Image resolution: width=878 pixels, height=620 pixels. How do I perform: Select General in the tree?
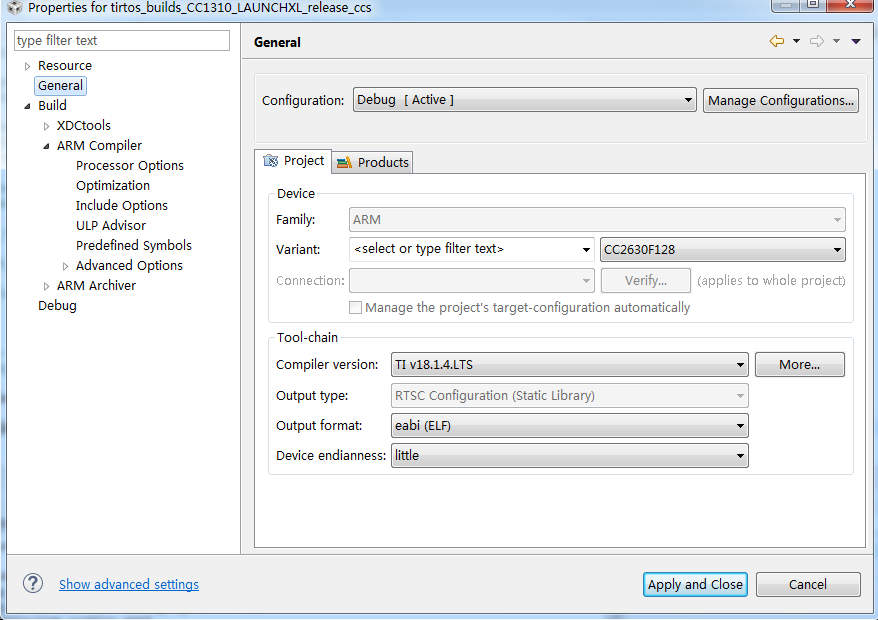pyautogui.click(x=60, y=86)
